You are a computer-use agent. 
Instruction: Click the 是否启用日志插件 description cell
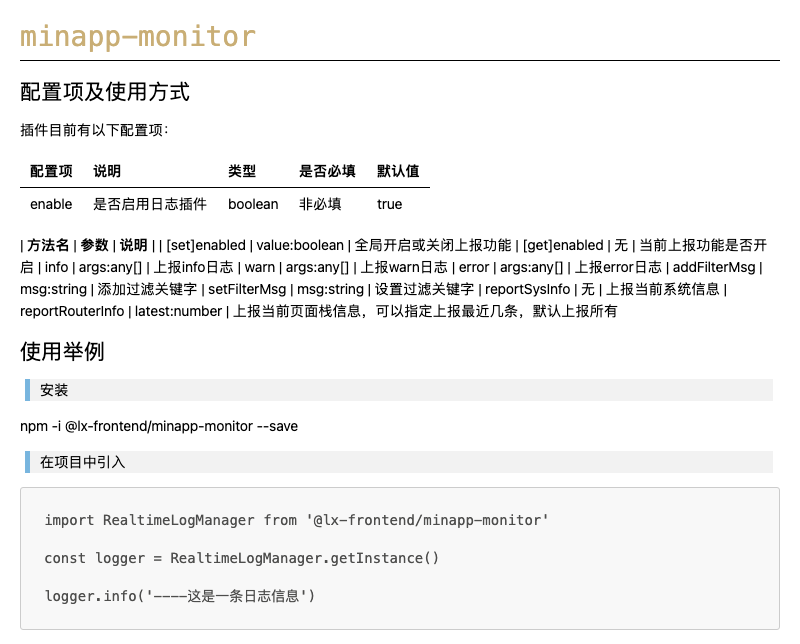(149, 204)
